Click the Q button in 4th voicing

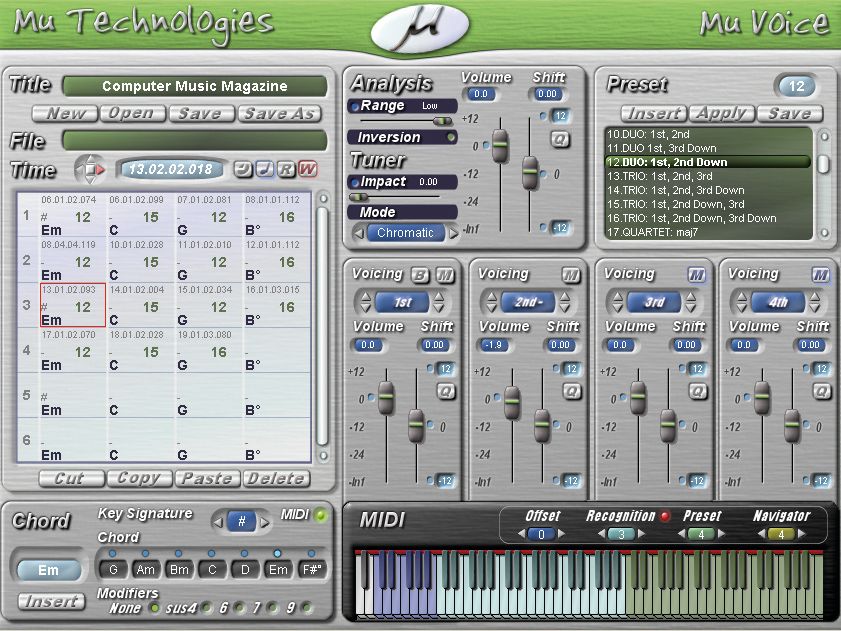[822, 392]
